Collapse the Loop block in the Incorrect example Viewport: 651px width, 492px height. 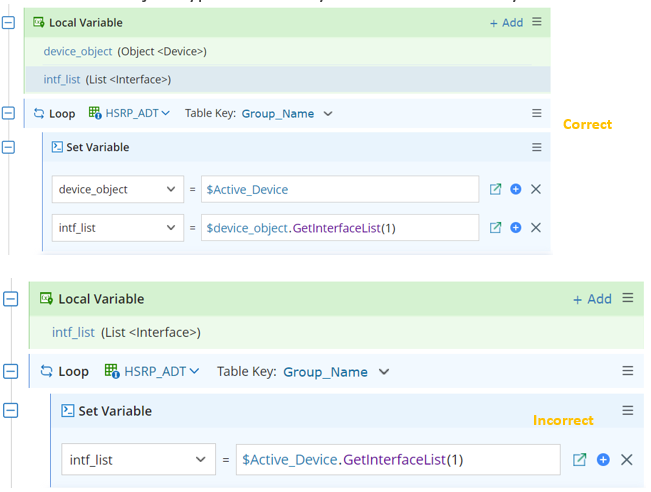[10, 371]
